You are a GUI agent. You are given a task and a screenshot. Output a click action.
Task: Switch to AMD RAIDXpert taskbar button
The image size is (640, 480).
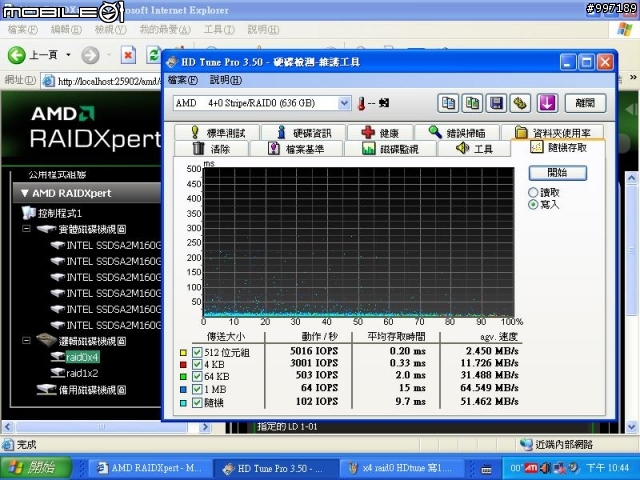click(150, 468)
